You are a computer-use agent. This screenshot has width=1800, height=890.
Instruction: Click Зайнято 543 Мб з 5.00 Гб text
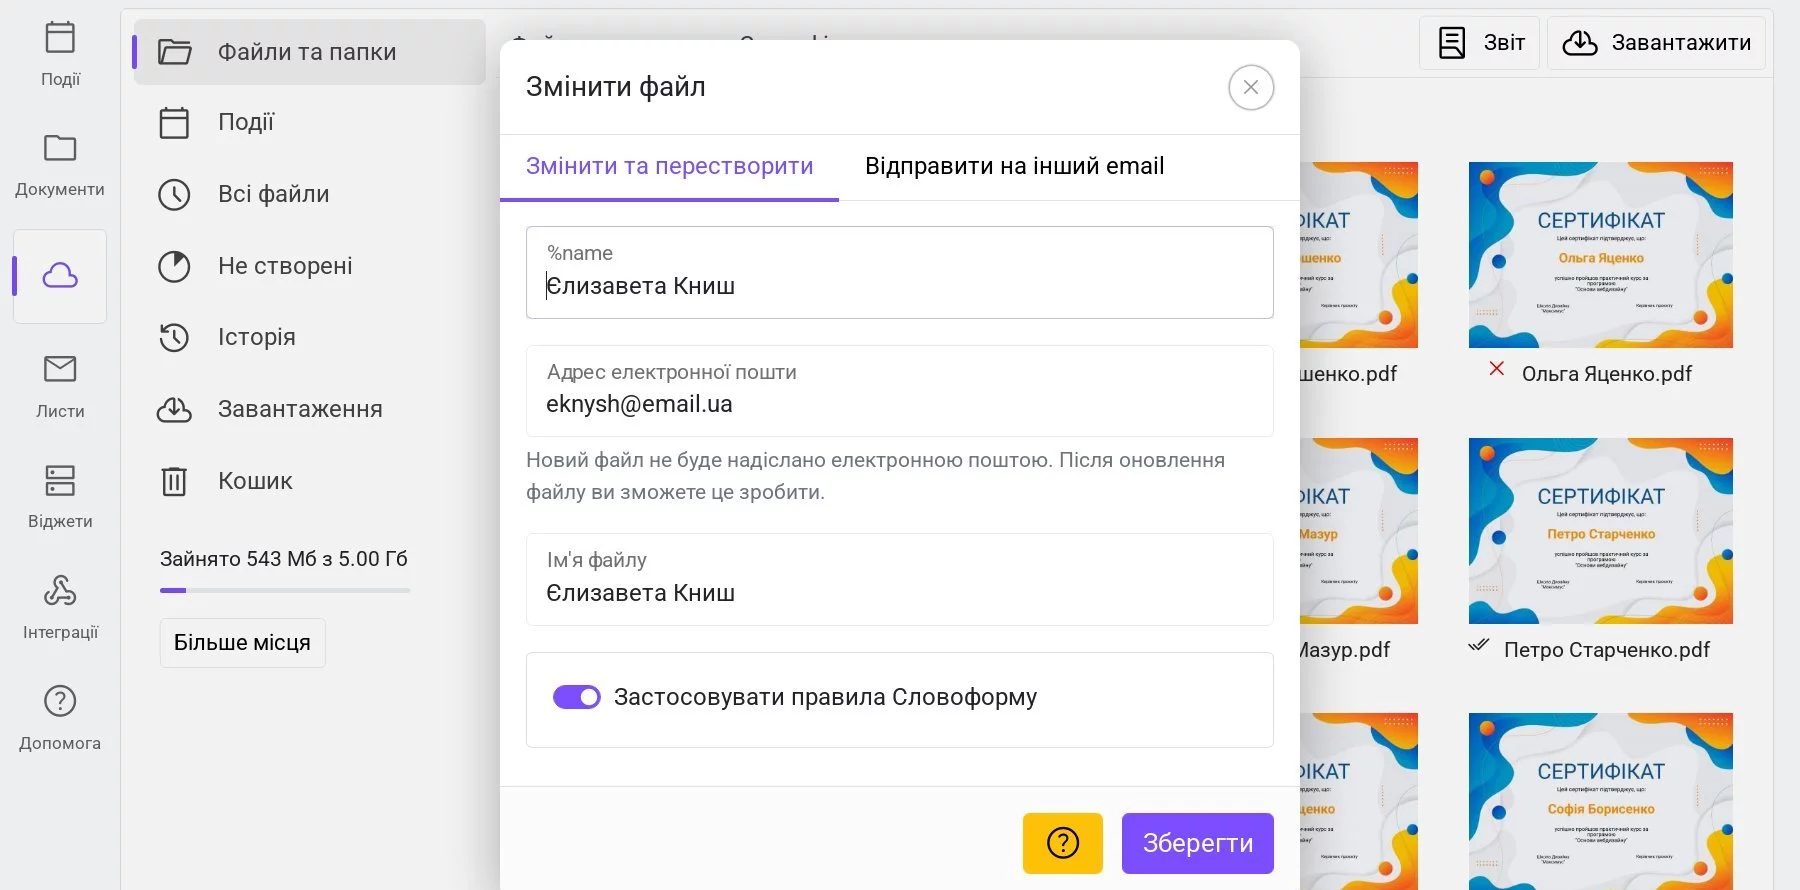point(284,559)
